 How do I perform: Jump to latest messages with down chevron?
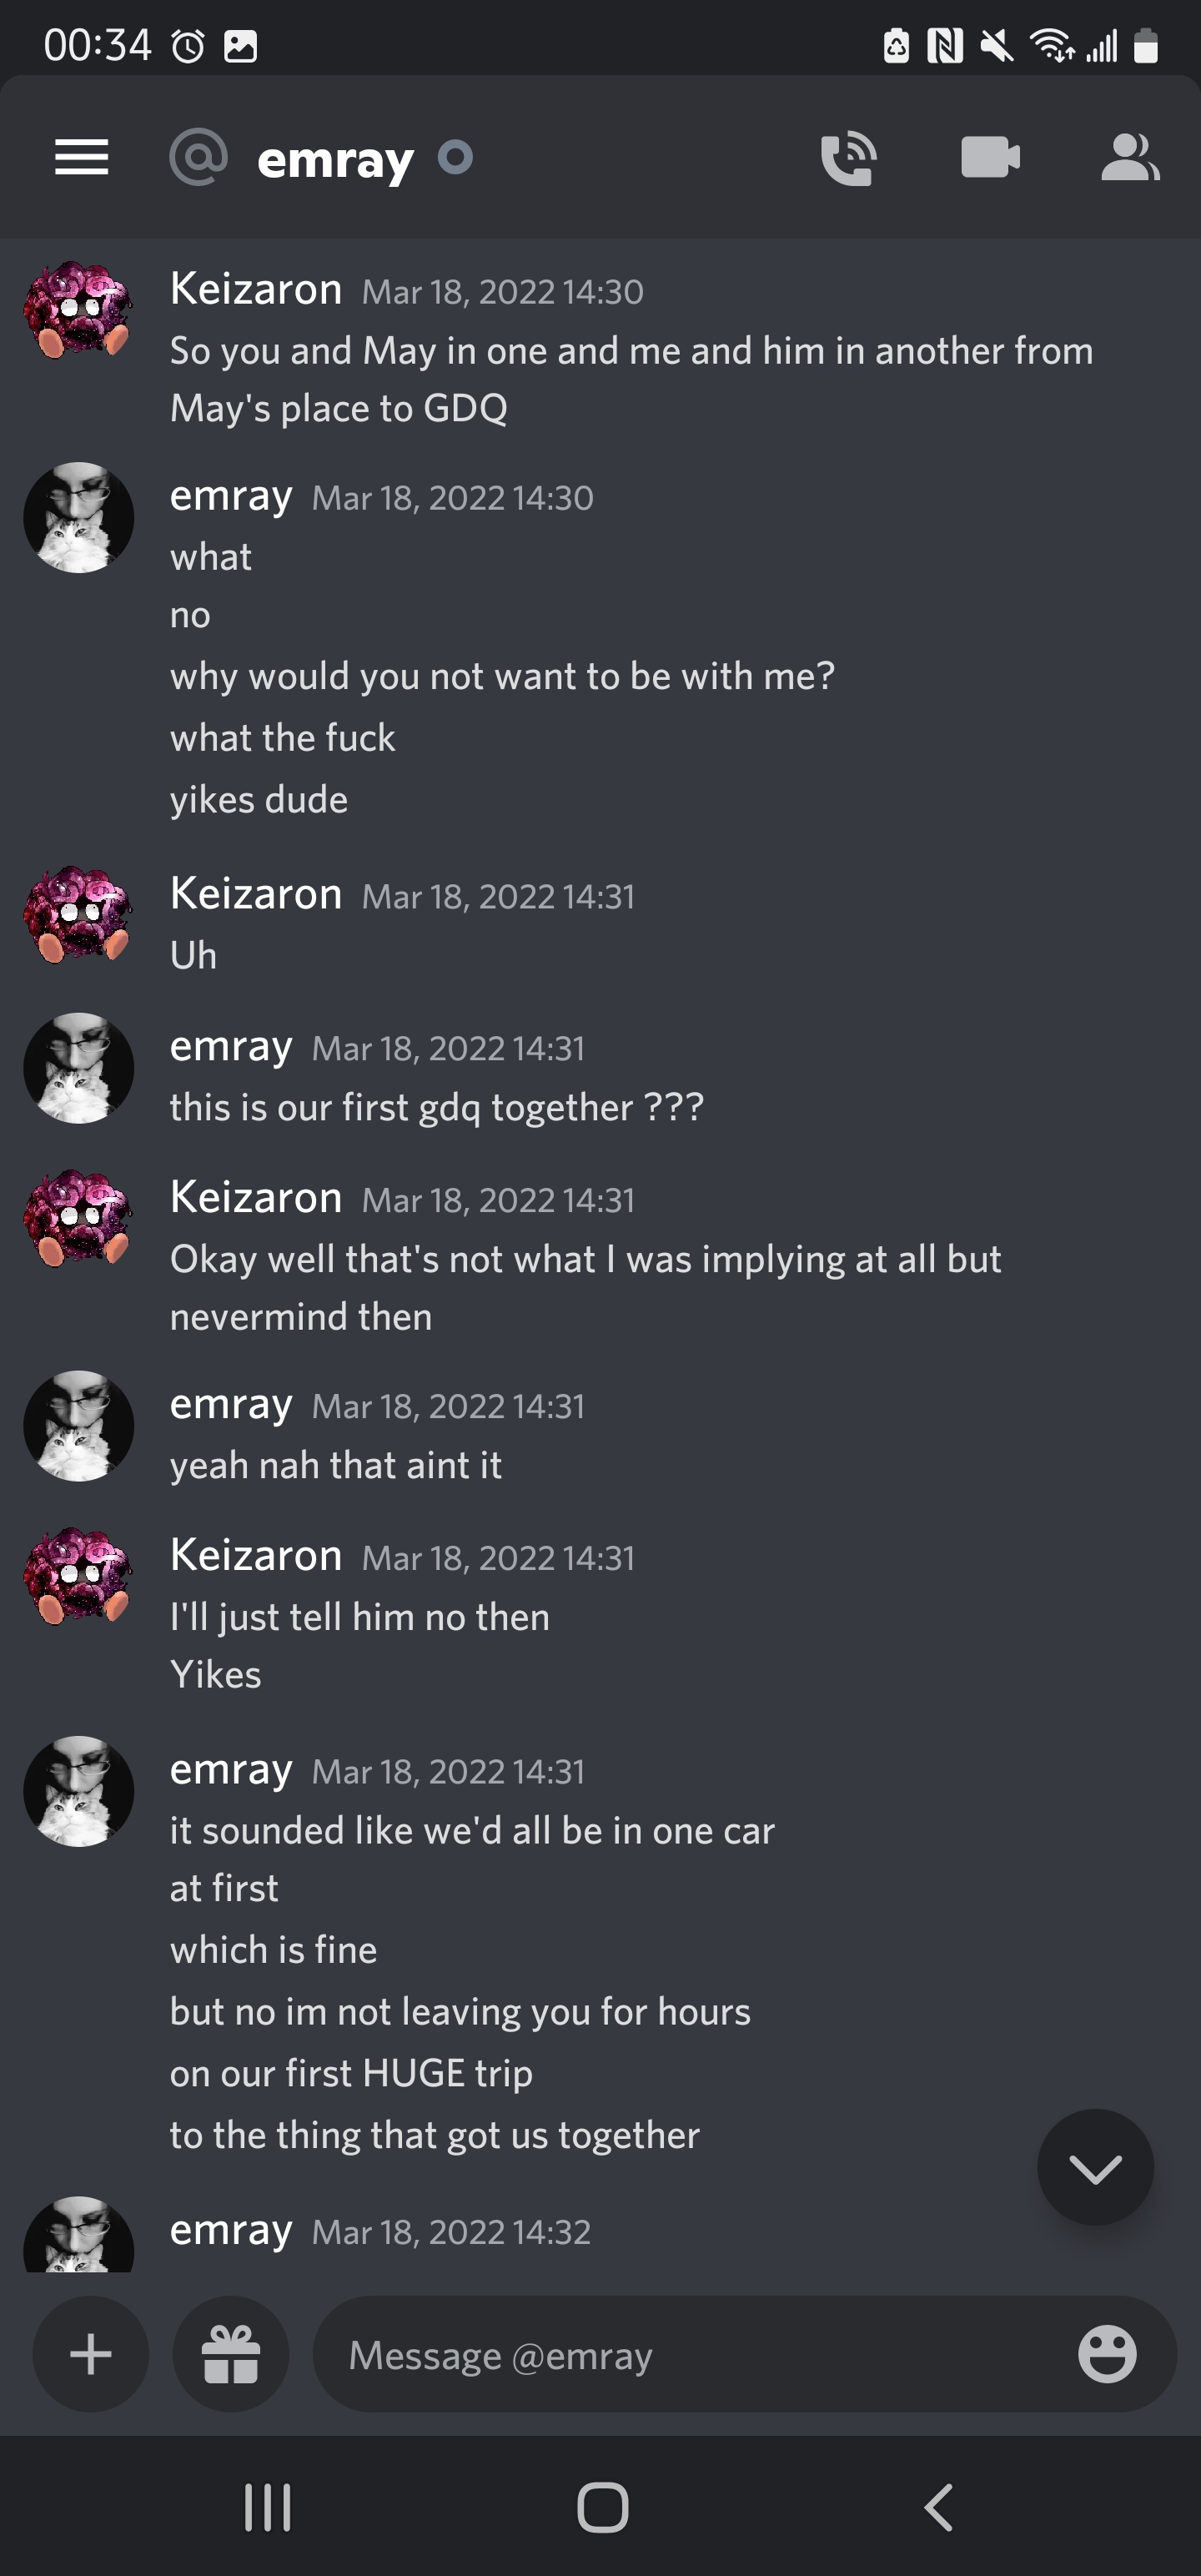[x=1095, y=2167]
